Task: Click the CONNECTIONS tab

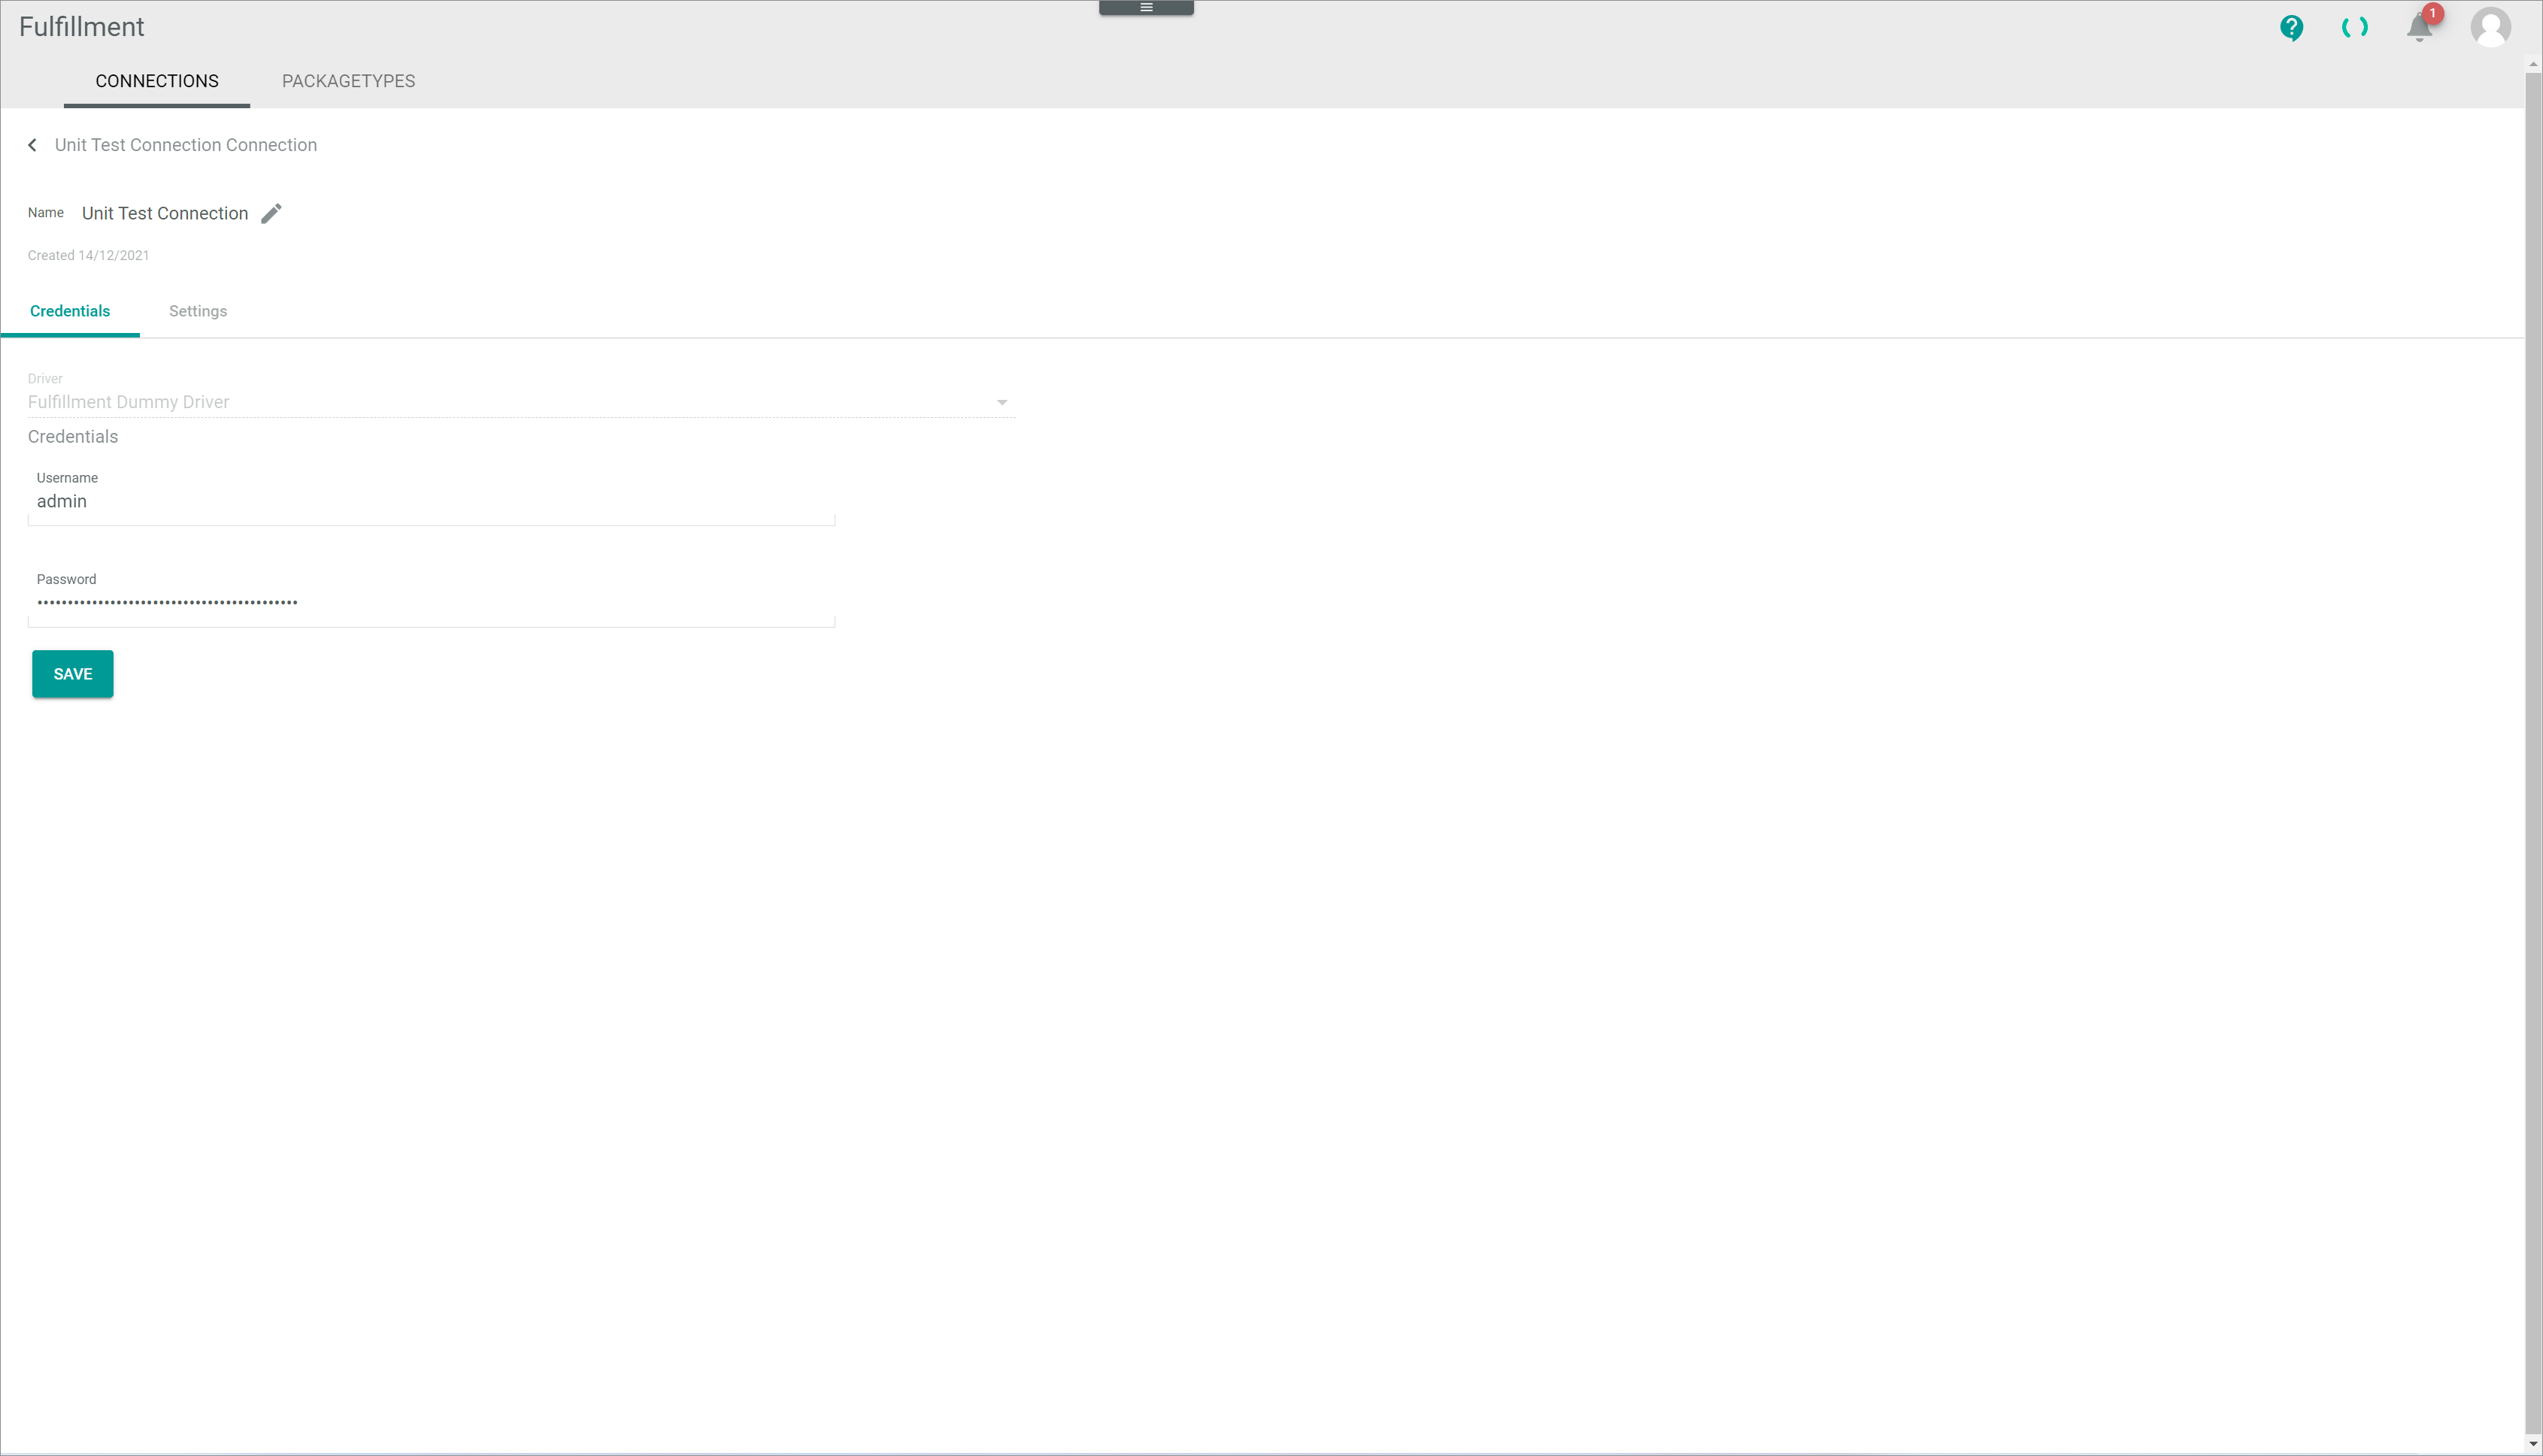Action: tap(157, 80)
